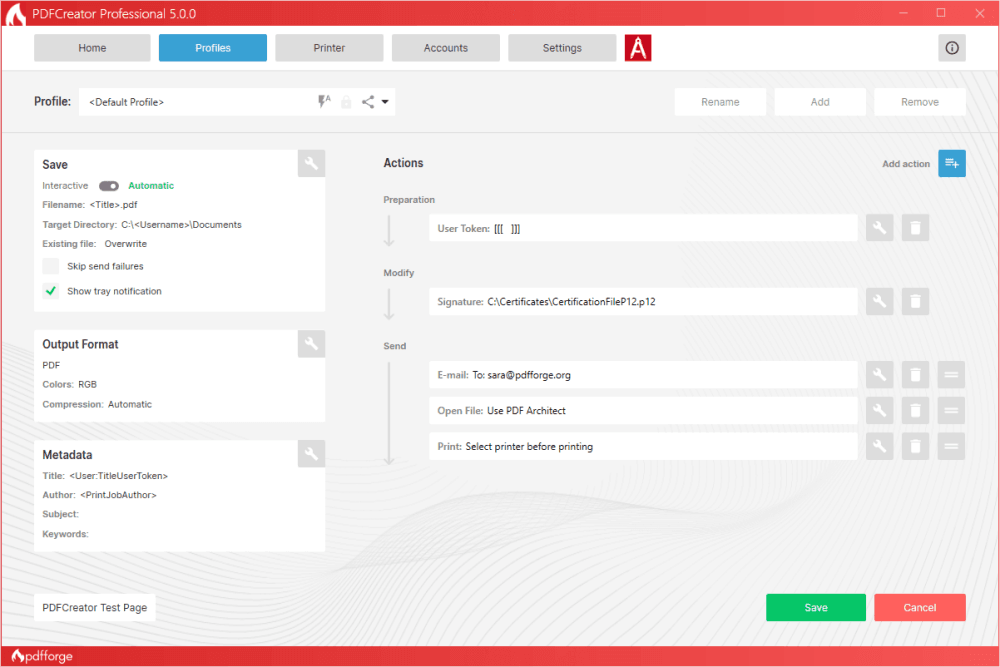Open Save settings wrench icon
The height and width of the screenshot is (667, 1000).
tap(311, 164)
